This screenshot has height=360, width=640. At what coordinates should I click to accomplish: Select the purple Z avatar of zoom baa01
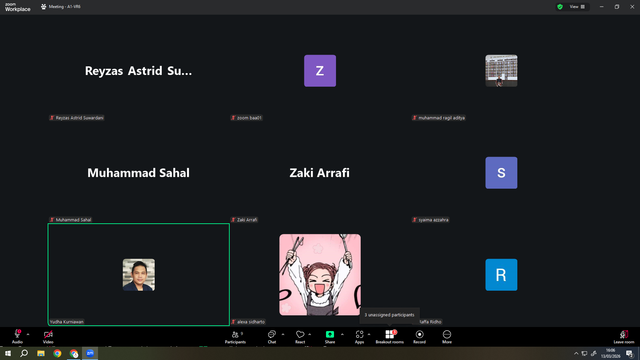tap(320, 71)
